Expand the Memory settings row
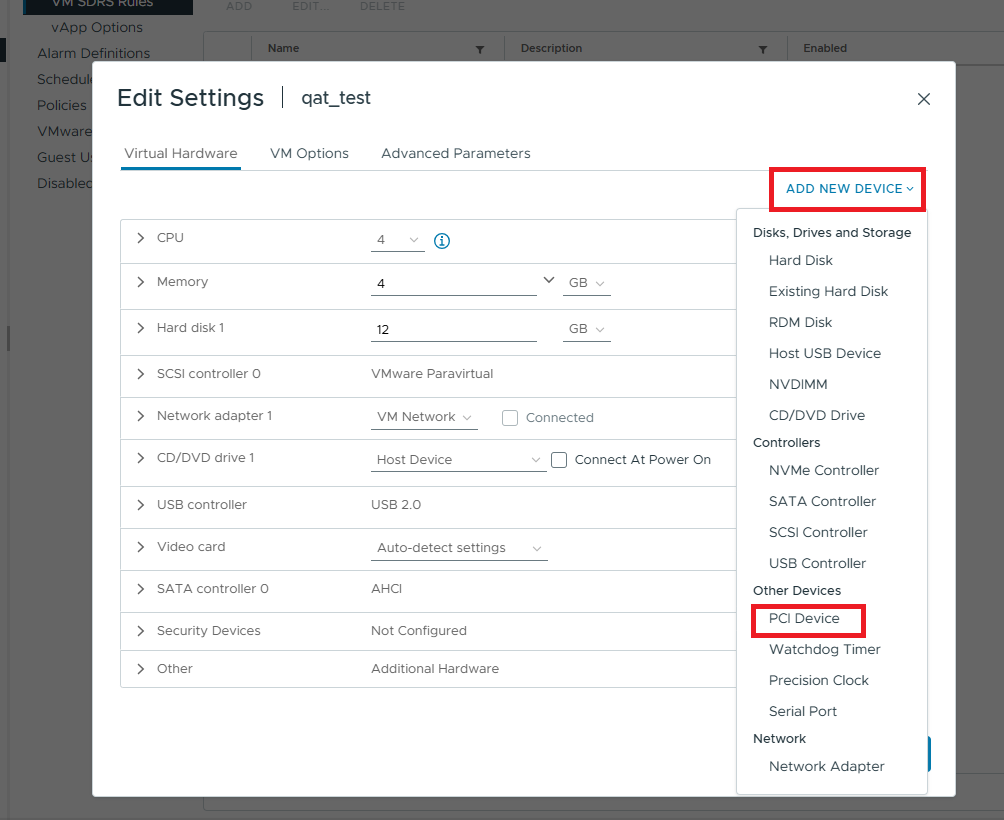The width and height of the screenshot is (1004, 820). [x=141, y=282]
